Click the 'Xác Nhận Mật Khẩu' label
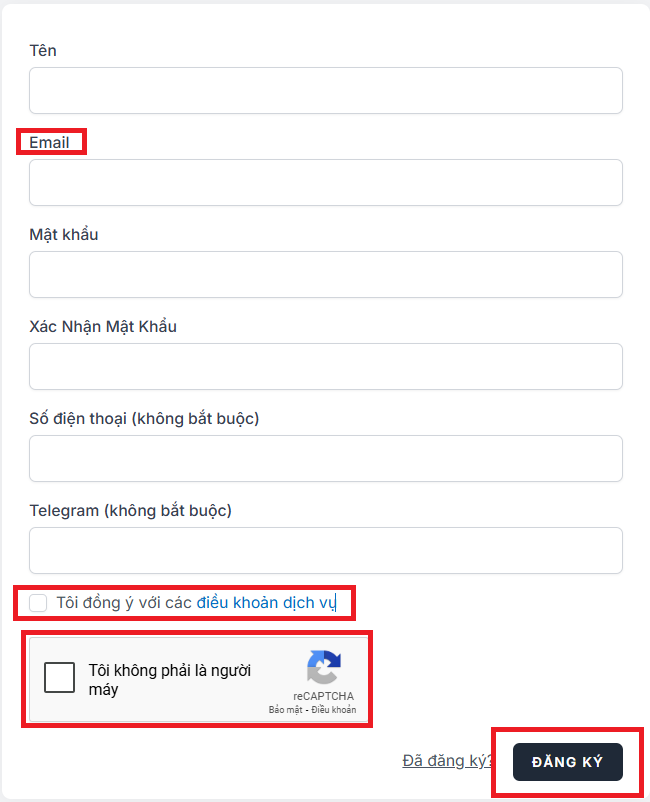The height and width of the screenshot is (802, 650). pyautogui.click(x=103, y=327)
